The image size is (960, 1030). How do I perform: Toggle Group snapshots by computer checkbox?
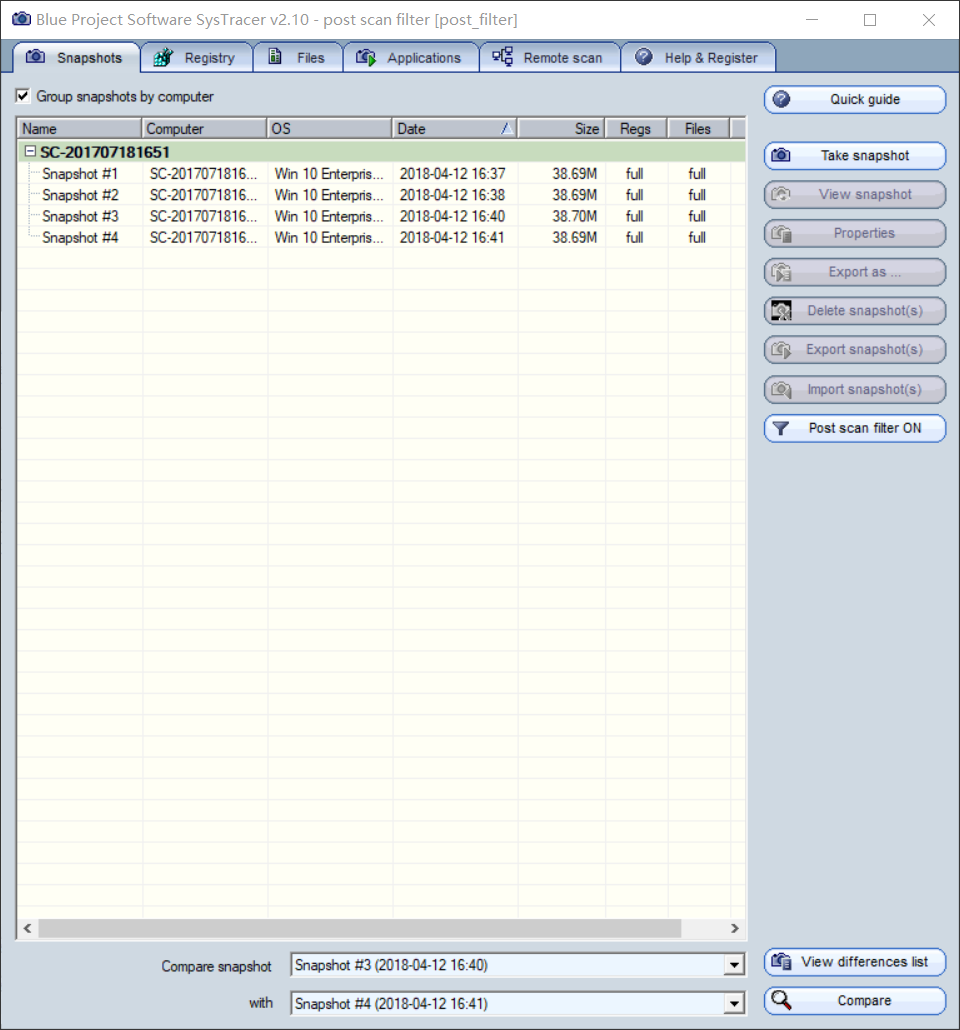(23, 96)
